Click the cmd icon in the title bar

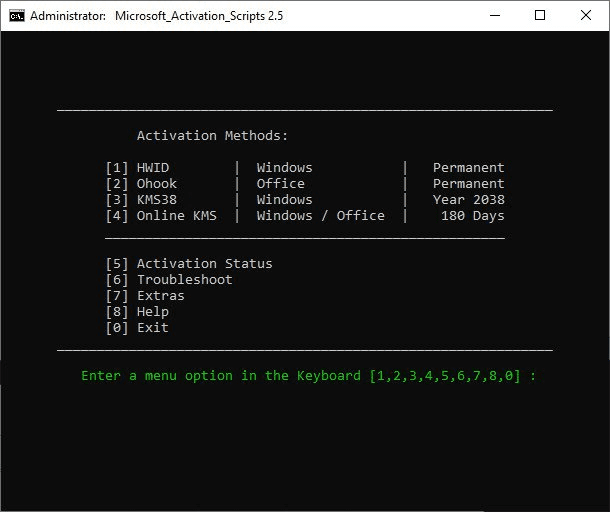coord(17,16)
